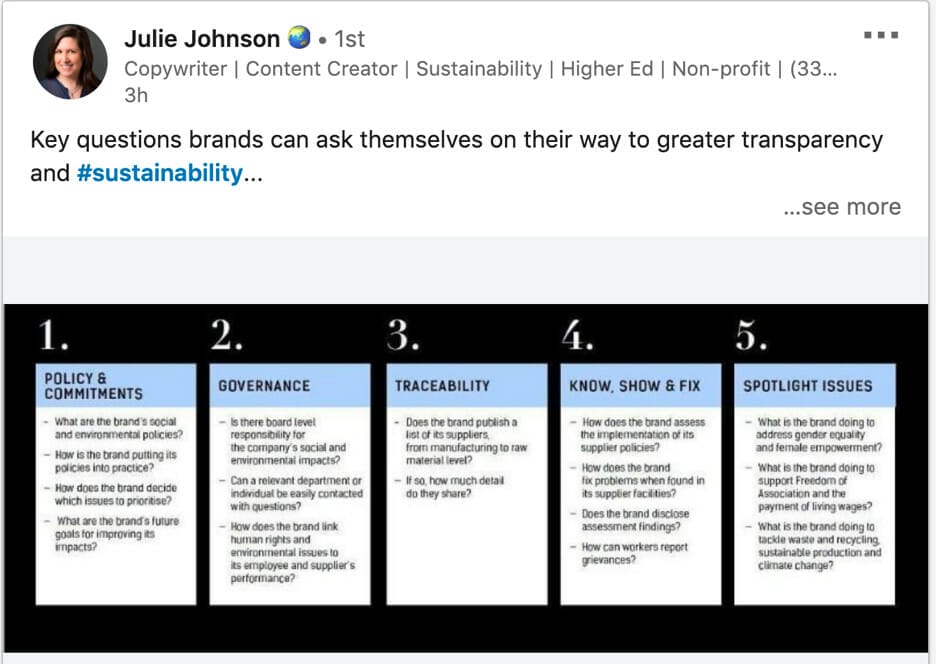
Task: Click the post caption about key questions
Action: [457, 156]
